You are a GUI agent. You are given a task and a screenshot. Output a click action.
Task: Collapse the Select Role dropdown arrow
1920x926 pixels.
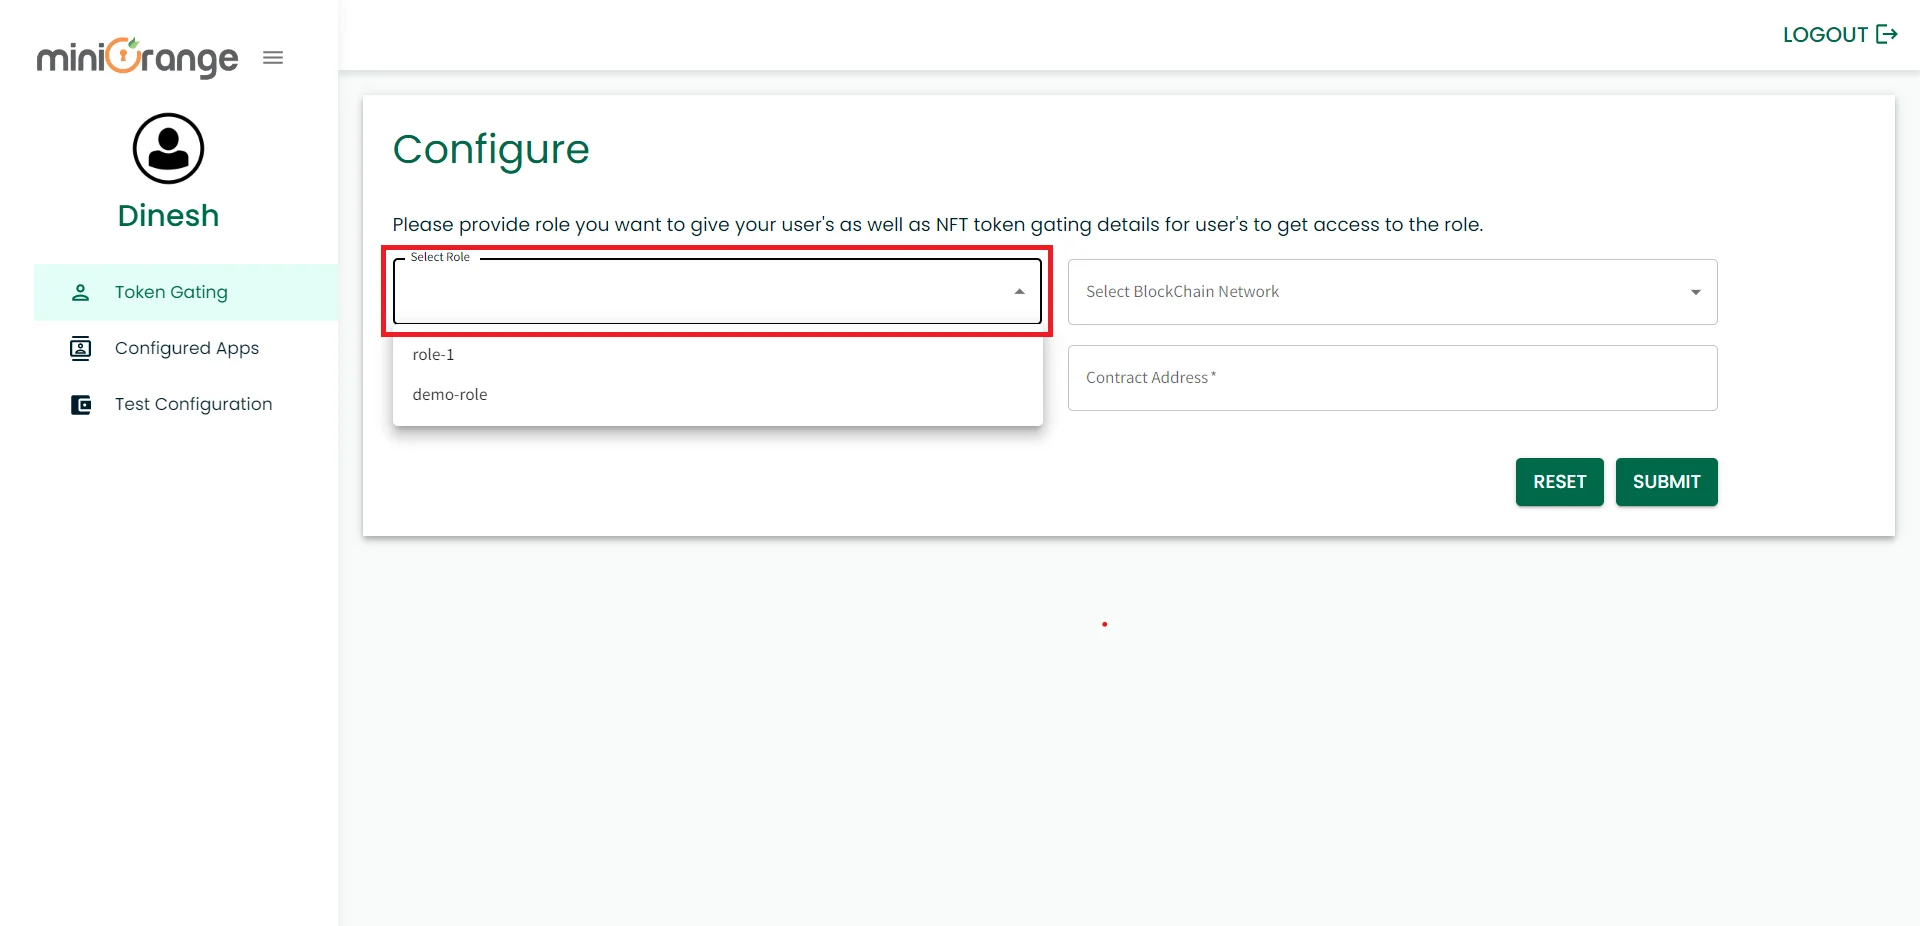1019,292
